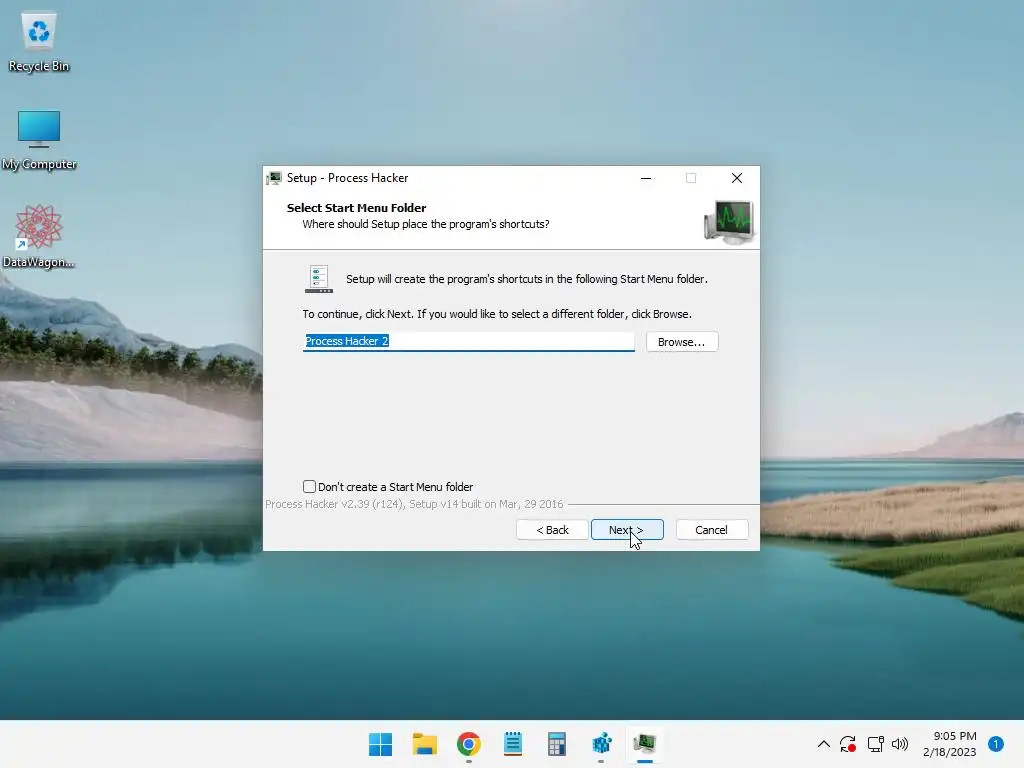Open the volume tray icon
Image resolution: width=1024 pixels, height=768 pixels.
(x=900, y=744)
